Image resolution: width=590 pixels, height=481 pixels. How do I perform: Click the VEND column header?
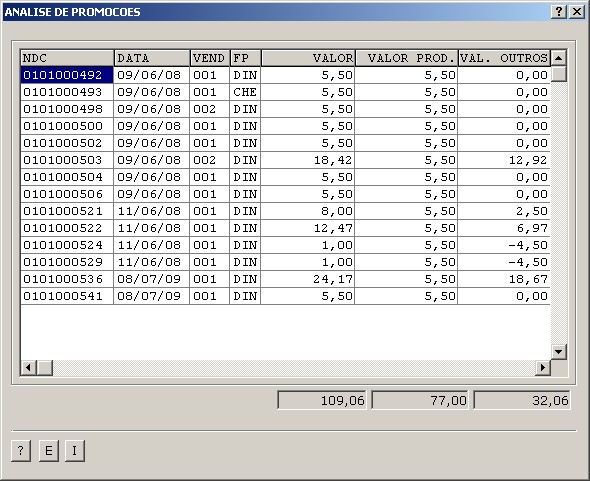pos(210,58)
